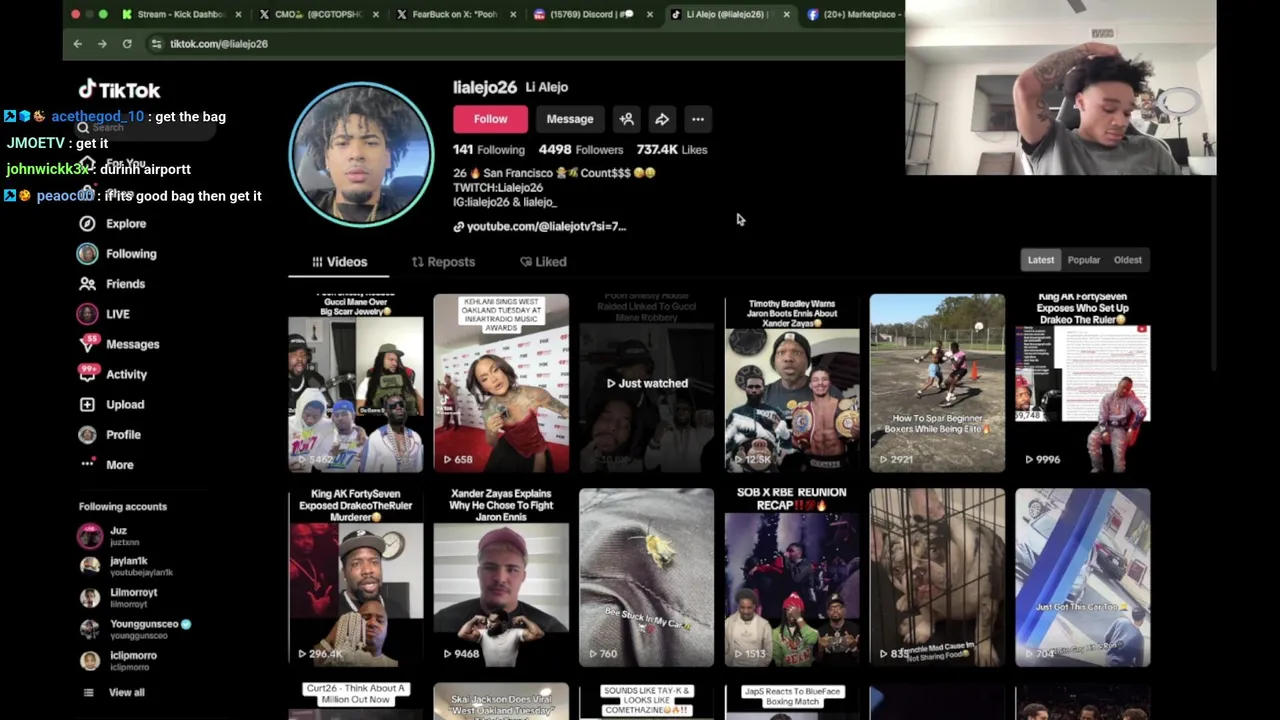Open the iclipmorro following account
The width and height of the screenshot is (1280, 720).
[x=118, y=661]
